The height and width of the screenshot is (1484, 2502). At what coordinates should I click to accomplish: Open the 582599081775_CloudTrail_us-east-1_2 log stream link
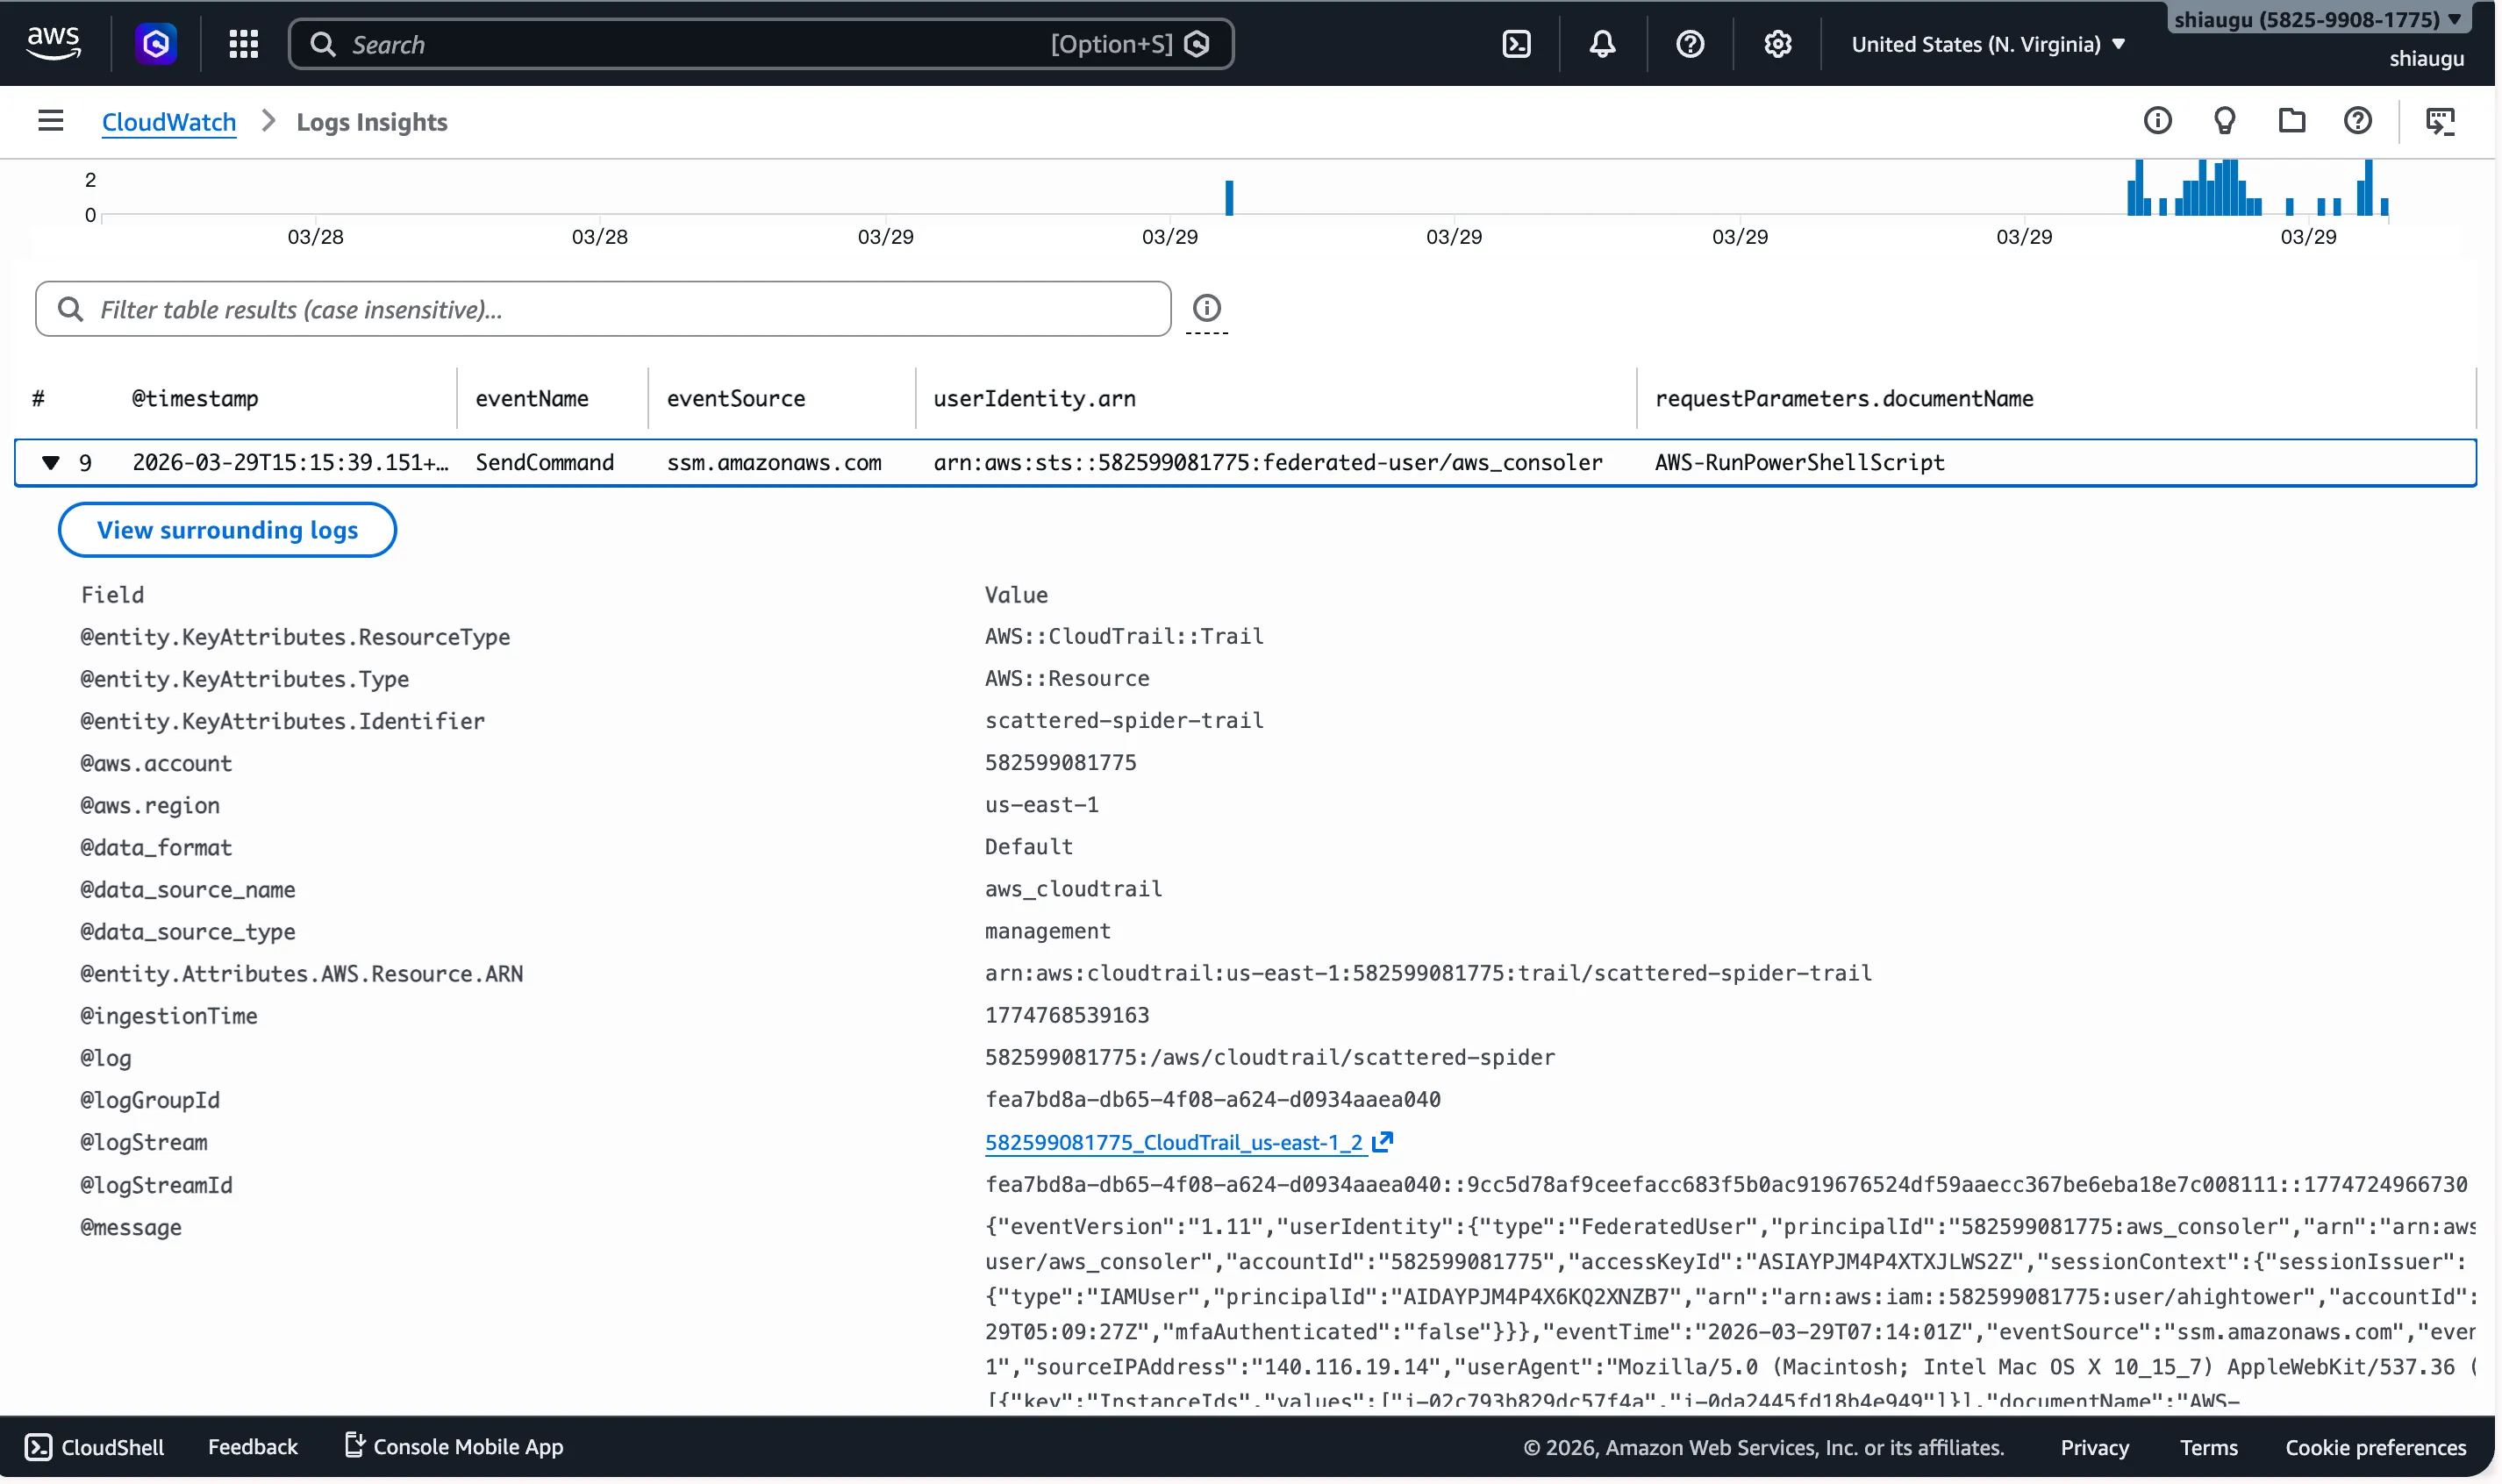[x=1174, y=1142]
